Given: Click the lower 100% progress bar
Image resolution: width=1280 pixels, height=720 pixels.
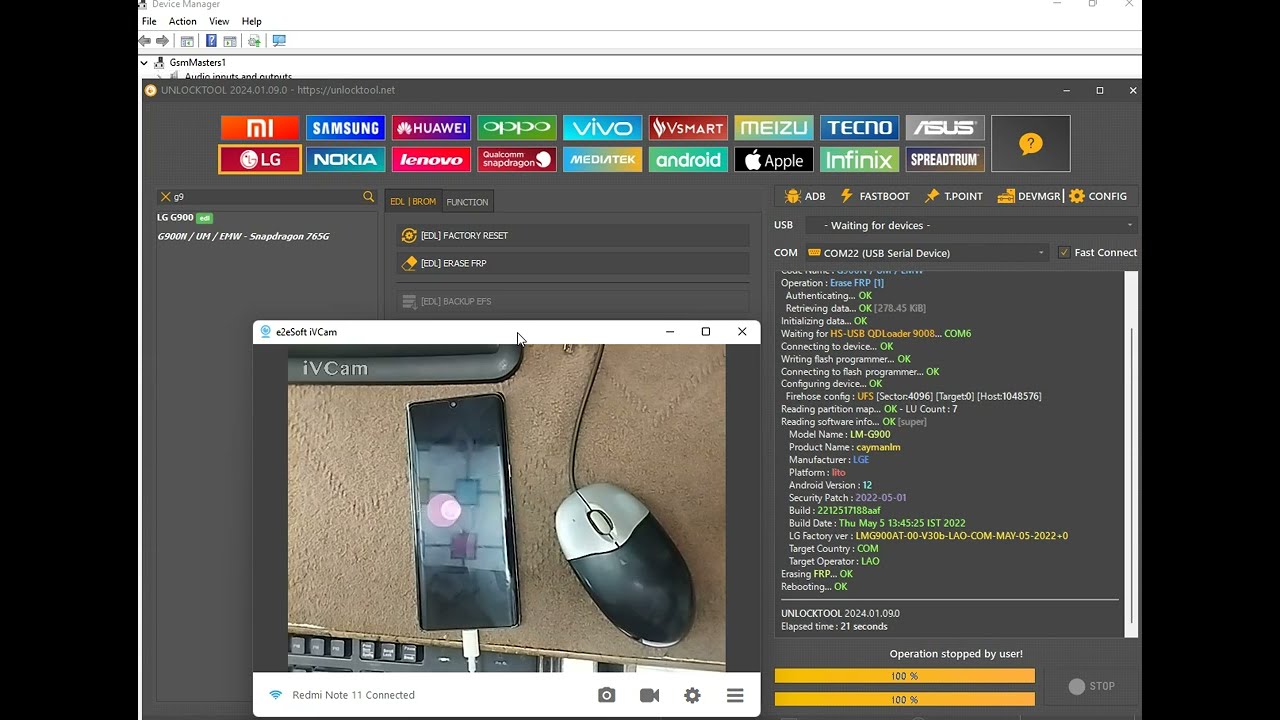Looking at the screenshot, I should [x=905, y=700].
